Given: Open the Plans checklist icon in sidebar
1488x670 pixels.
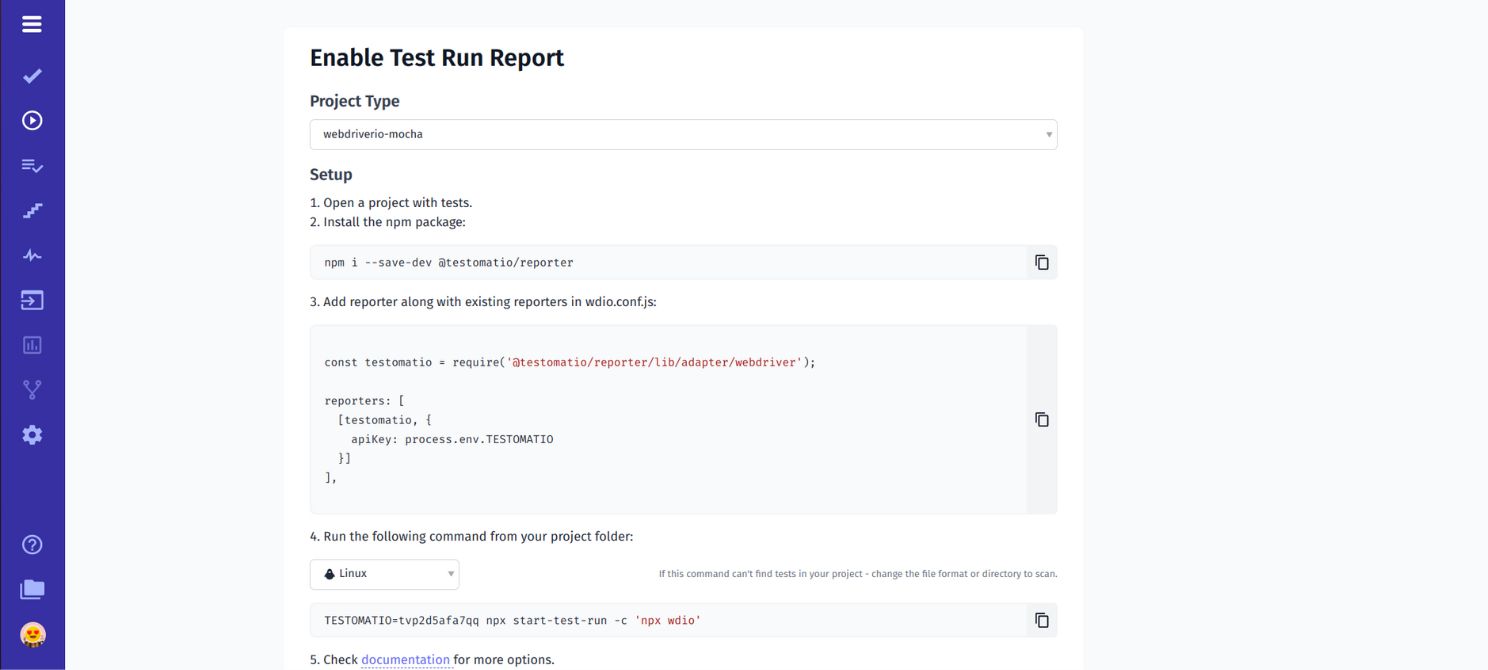Looking at the screenshot, I should coord(32,166).
